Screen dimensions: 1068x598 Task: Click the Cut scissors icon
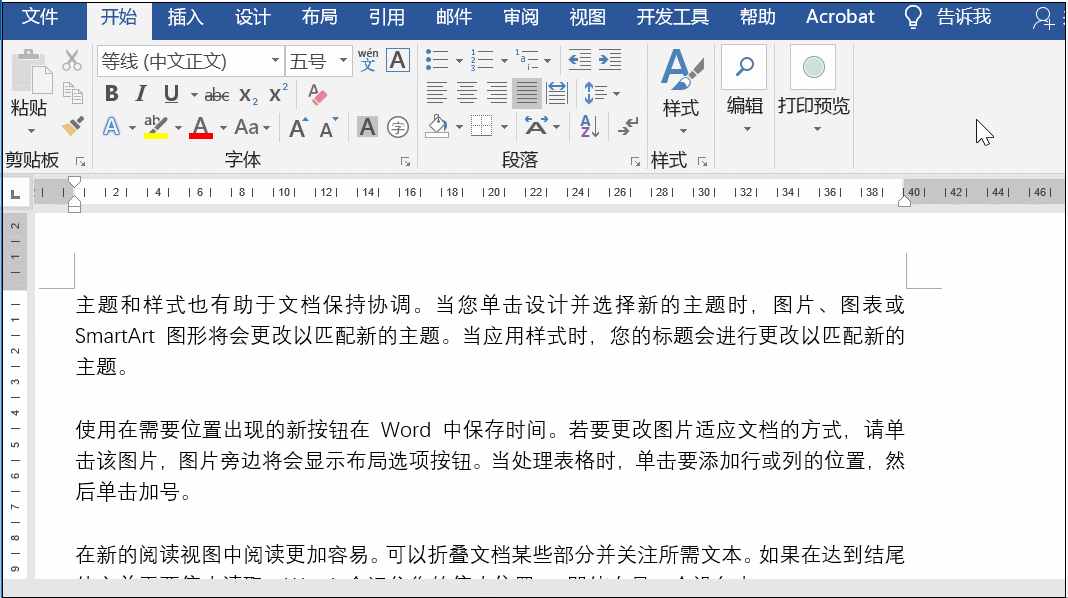click(x=72, y=60)
